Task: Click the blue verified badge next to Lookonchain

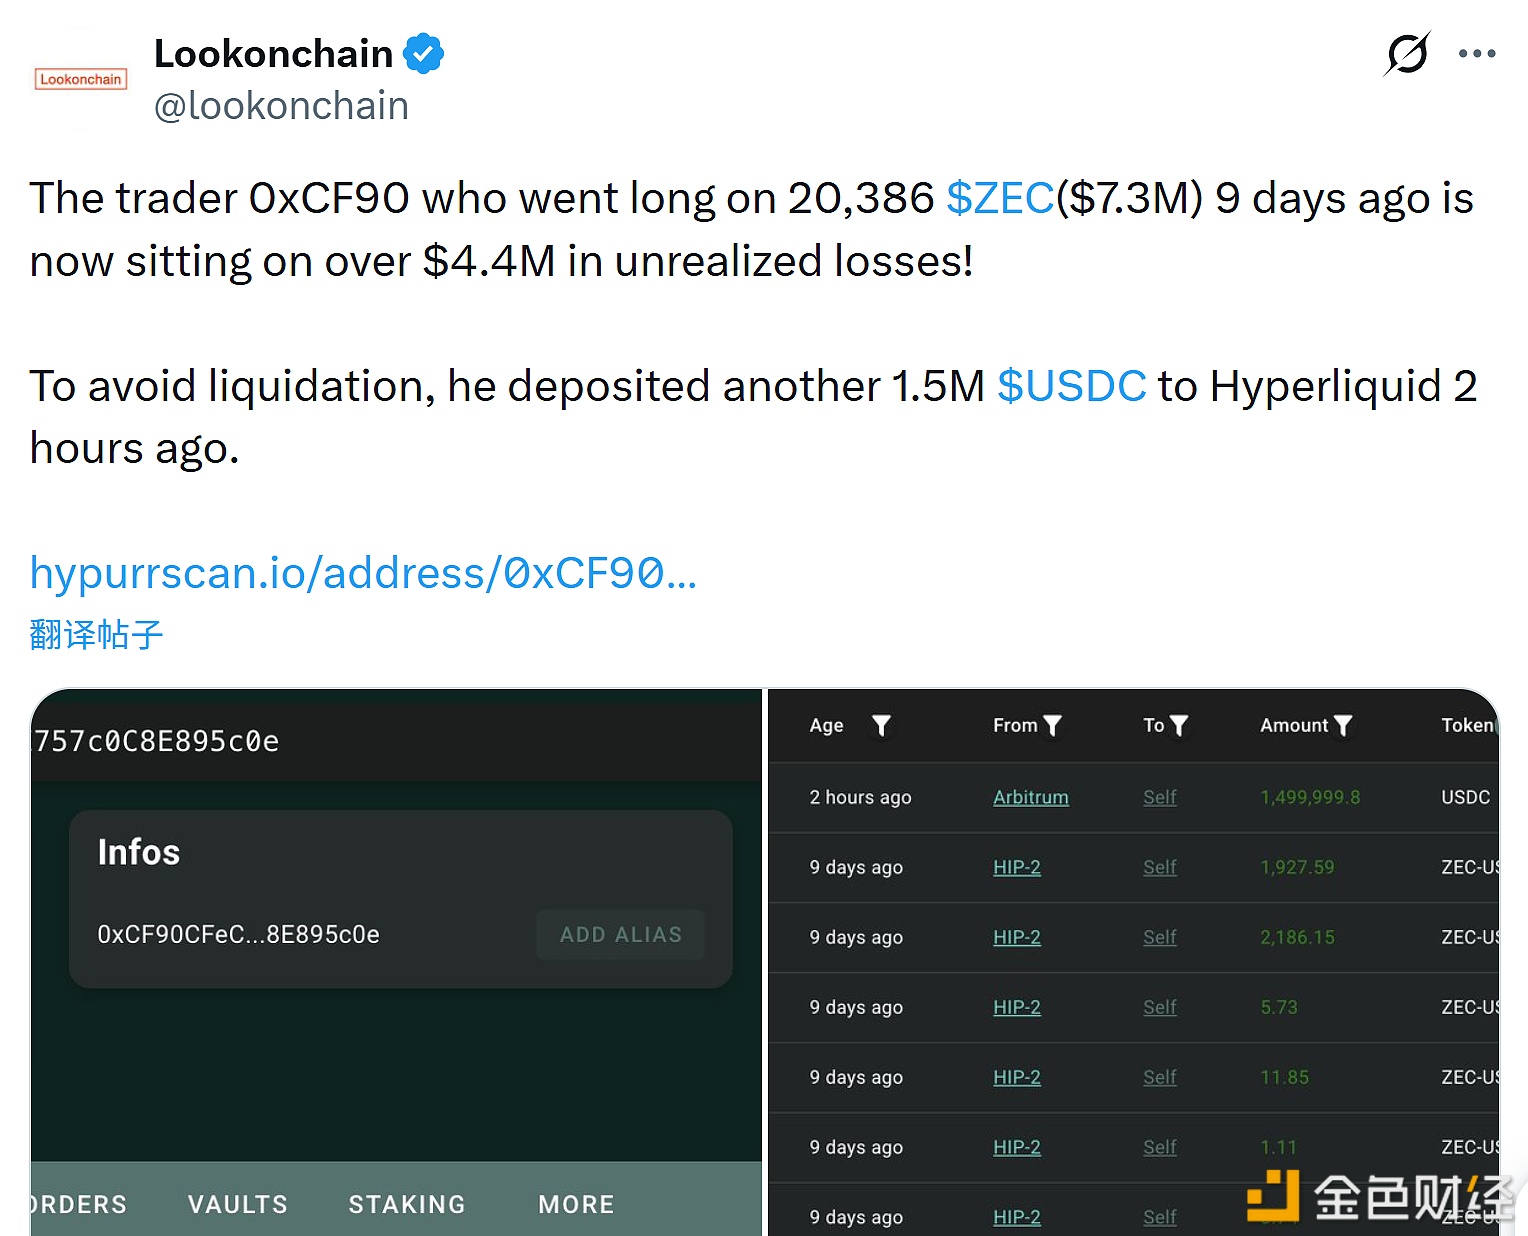Action: pos(424,53)
